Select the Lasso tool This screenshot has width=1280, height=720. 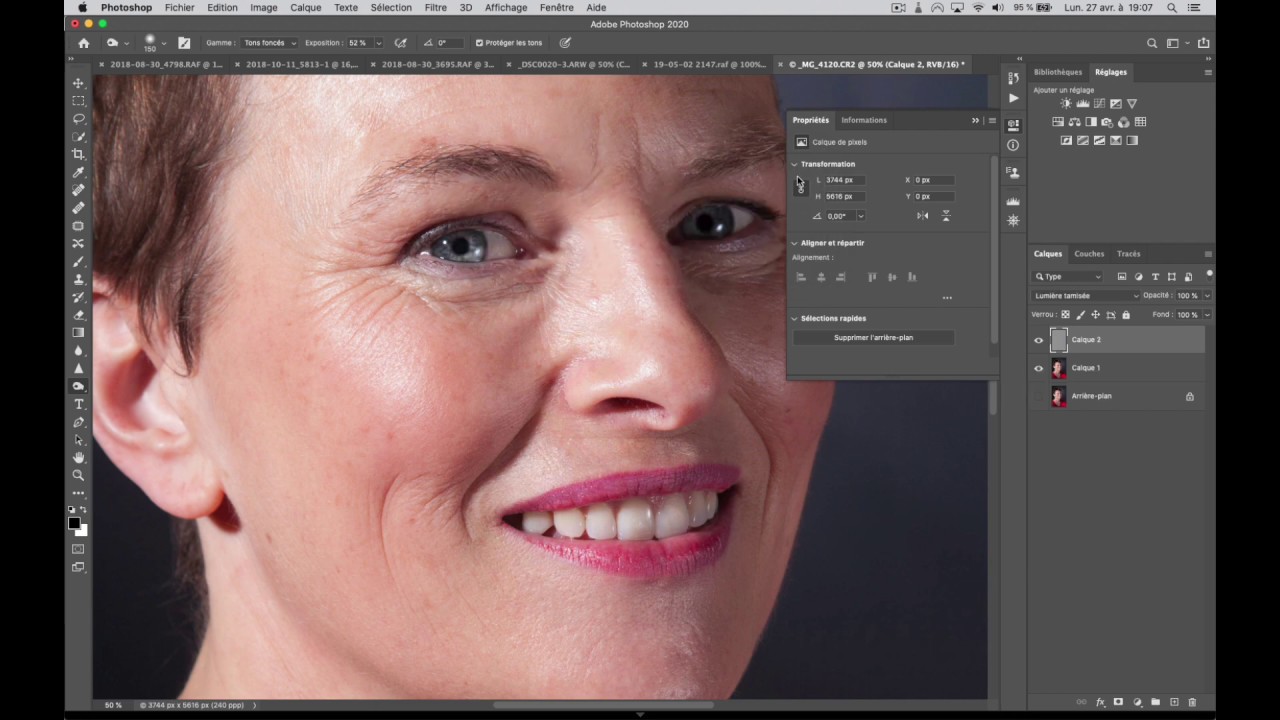pyautogui.click(x=79, y=119)
